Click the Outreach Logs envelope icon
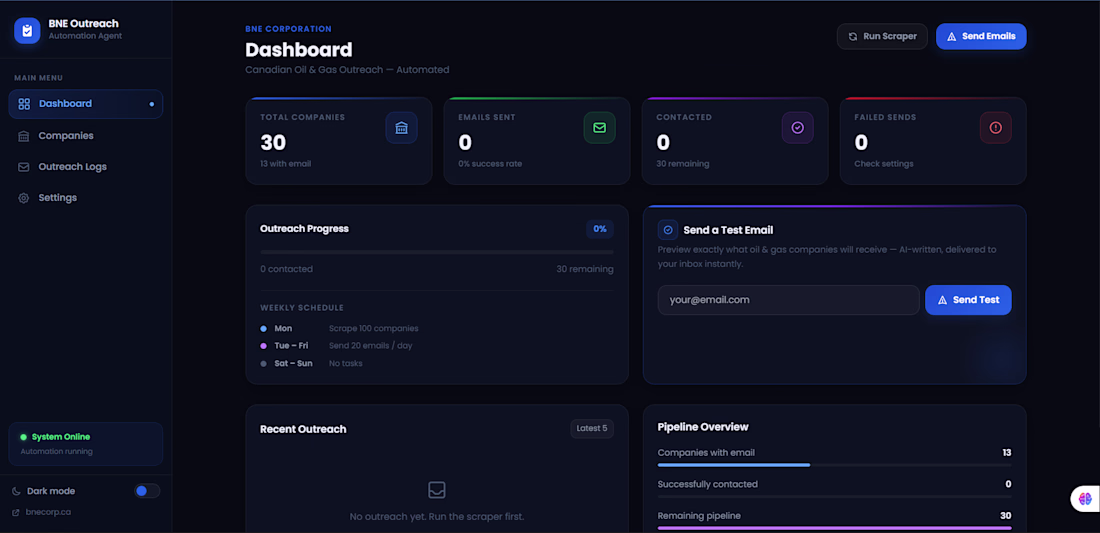Screen dimensions: 1100x533 coord(24,167)
